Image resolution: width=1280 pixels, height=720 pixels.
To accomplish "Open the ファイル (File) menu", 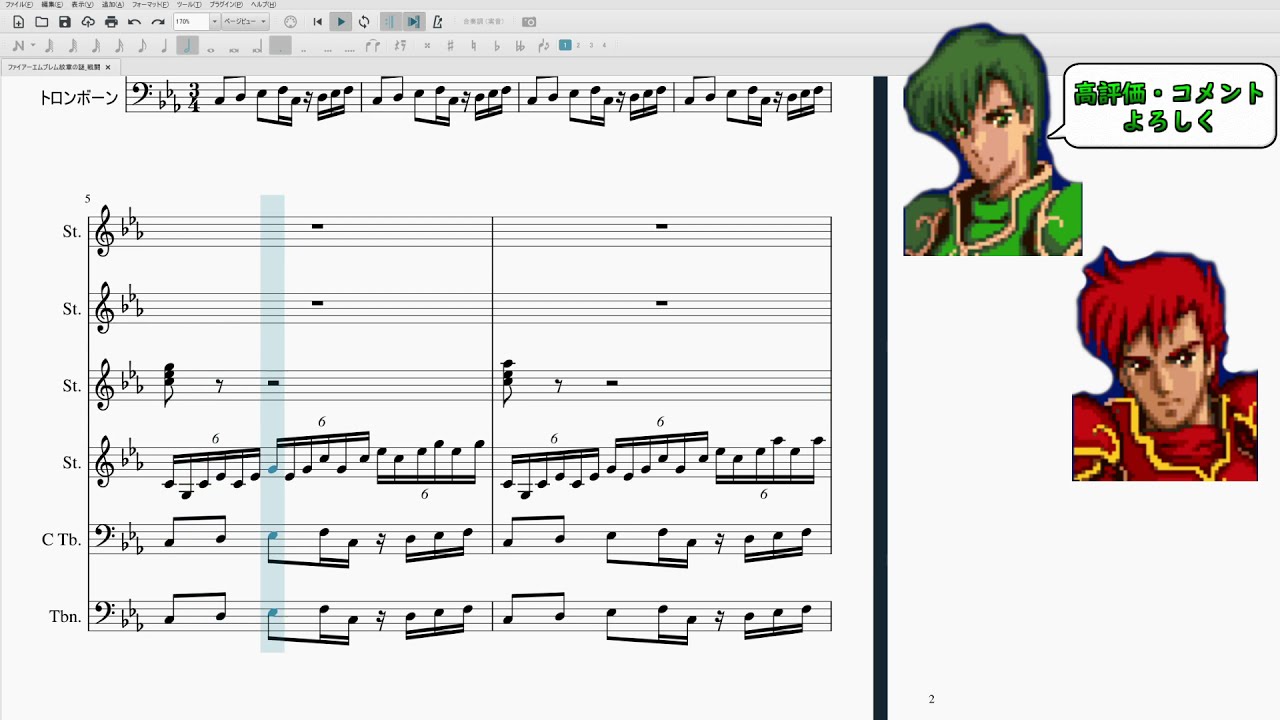I will coord(19,5).
